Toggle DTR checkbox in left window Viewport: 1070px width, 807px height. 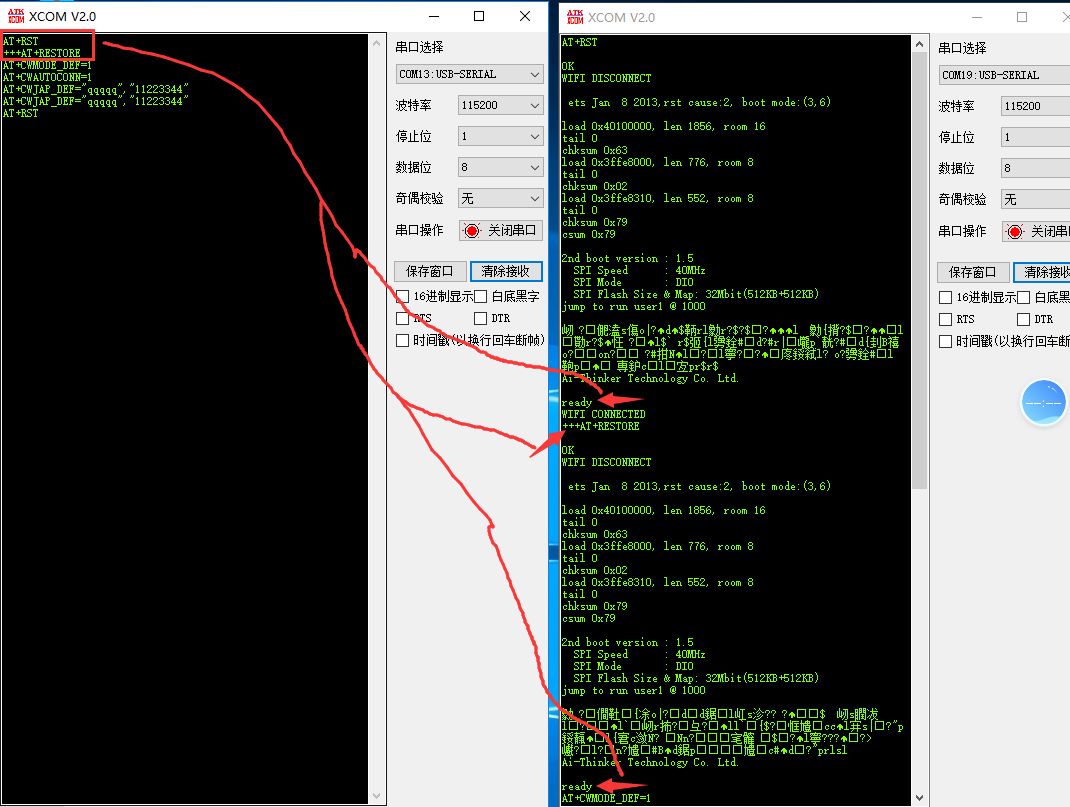(480, 319)
